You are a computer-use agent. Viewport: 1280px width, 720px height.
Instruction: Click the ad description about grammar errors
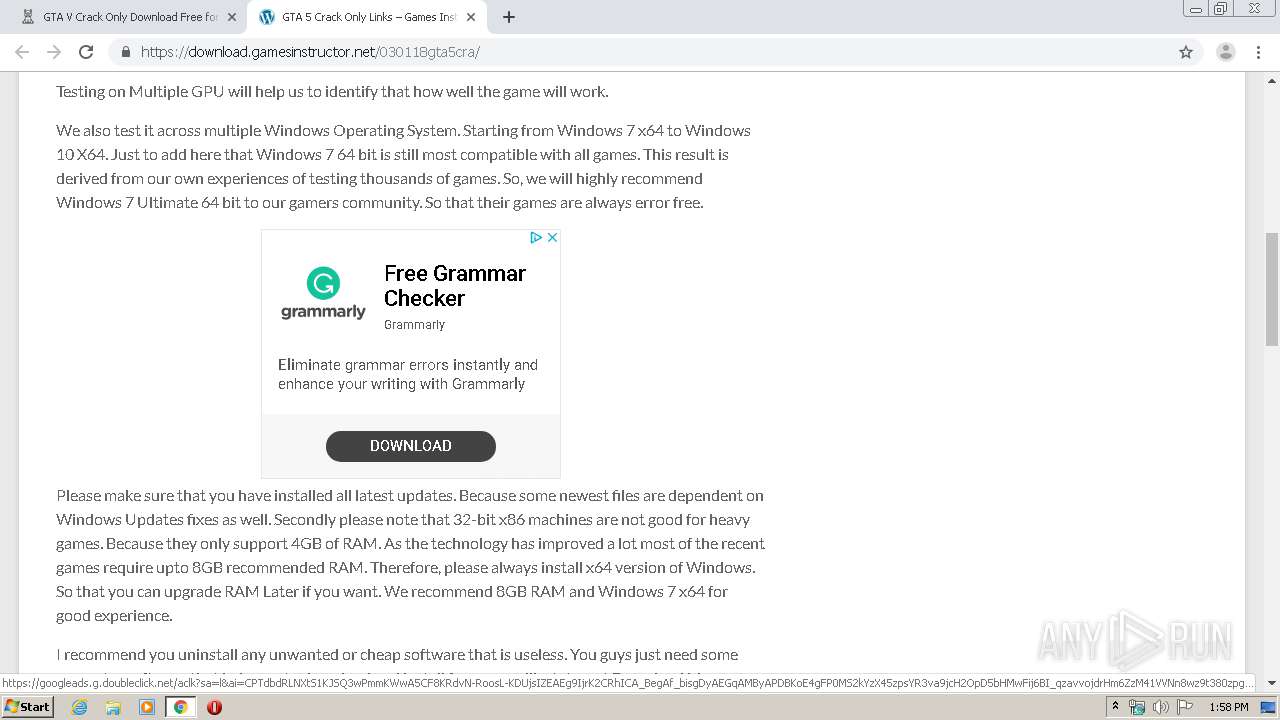point(408,374)
